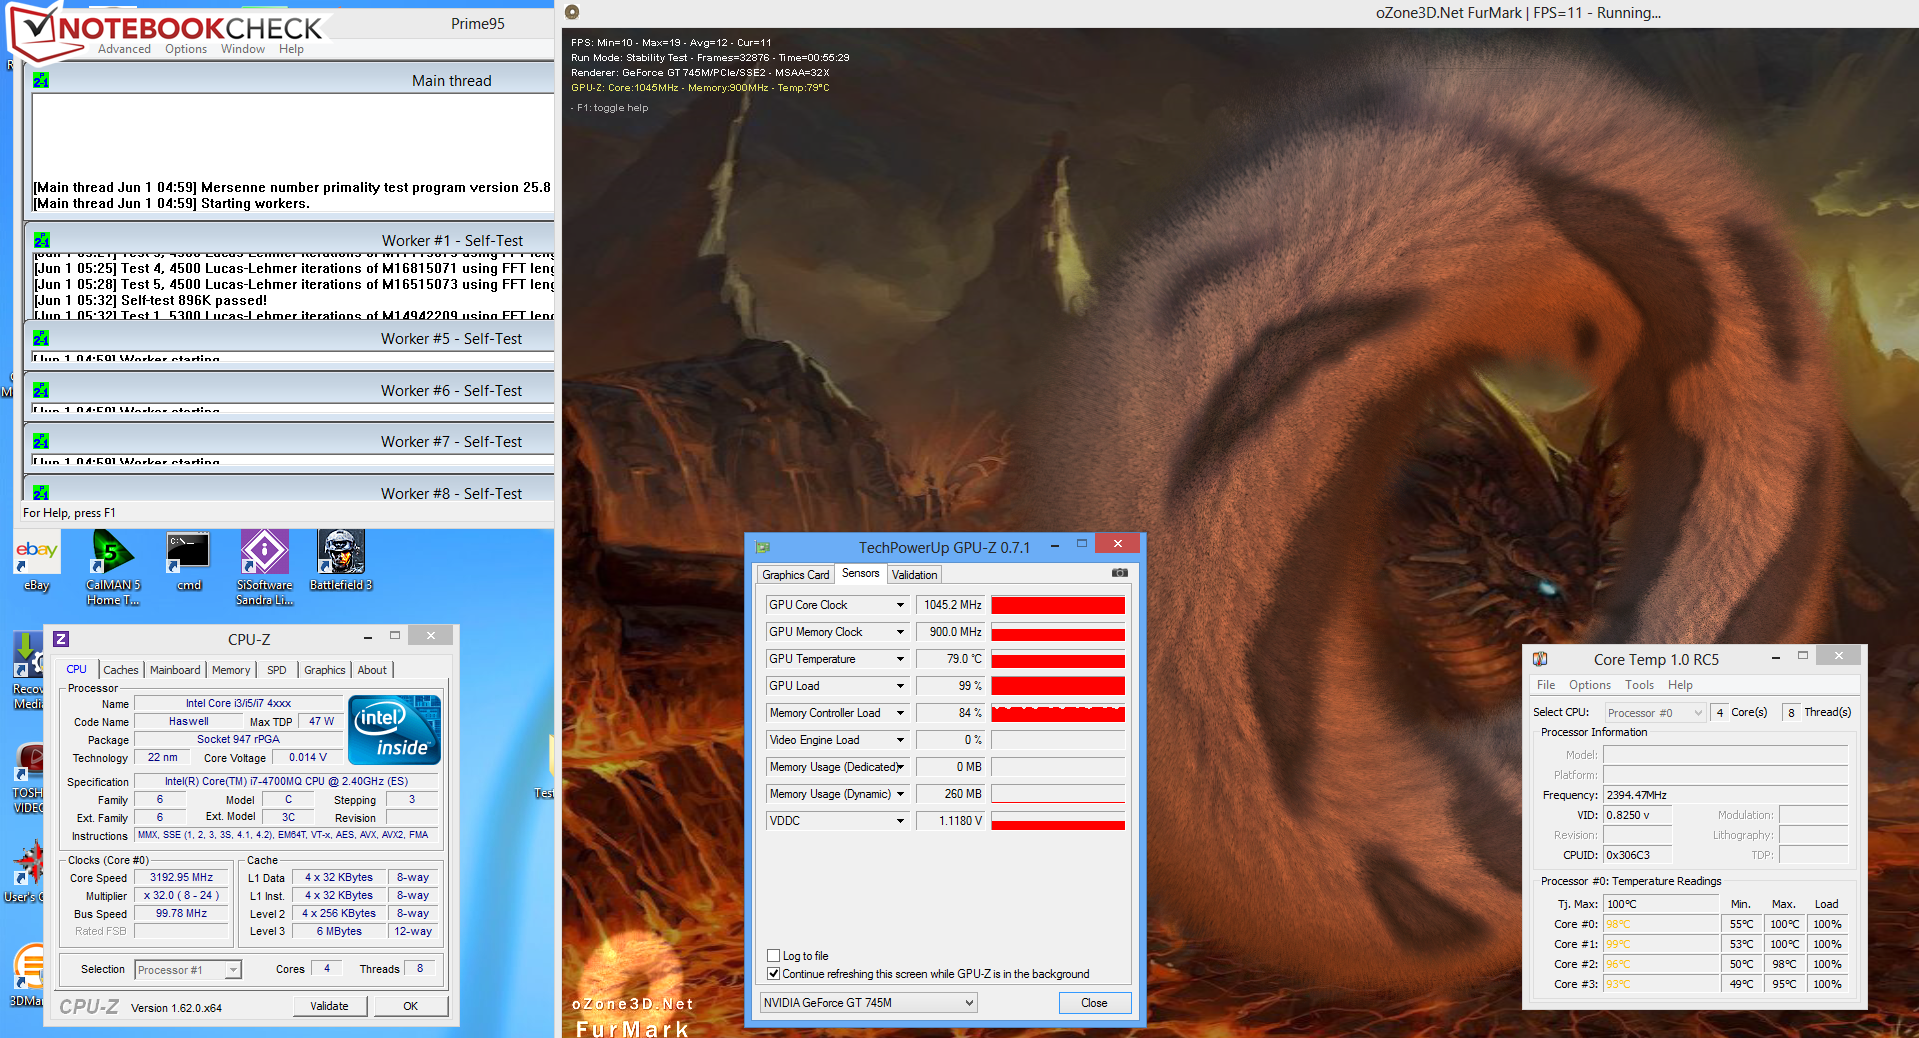Minimize the Core Temp window

click(1775, 657)
